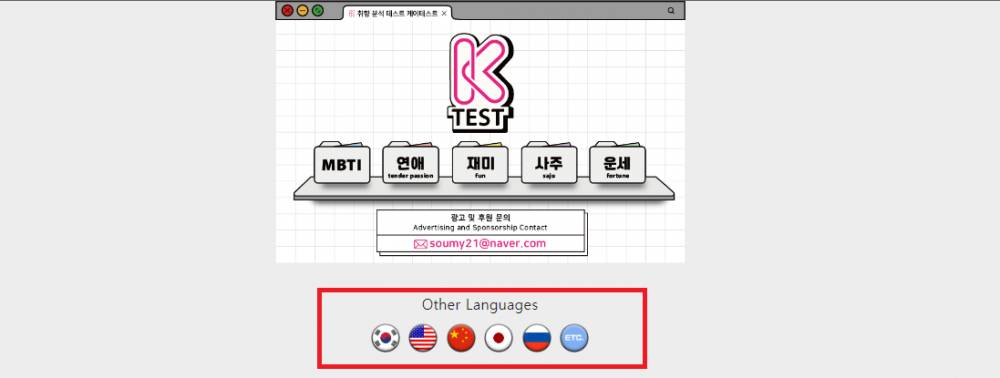Image resolution: width=1000 pixels, height=378 pixels.
Task: Select the China flag language
Action: [461, 338]
